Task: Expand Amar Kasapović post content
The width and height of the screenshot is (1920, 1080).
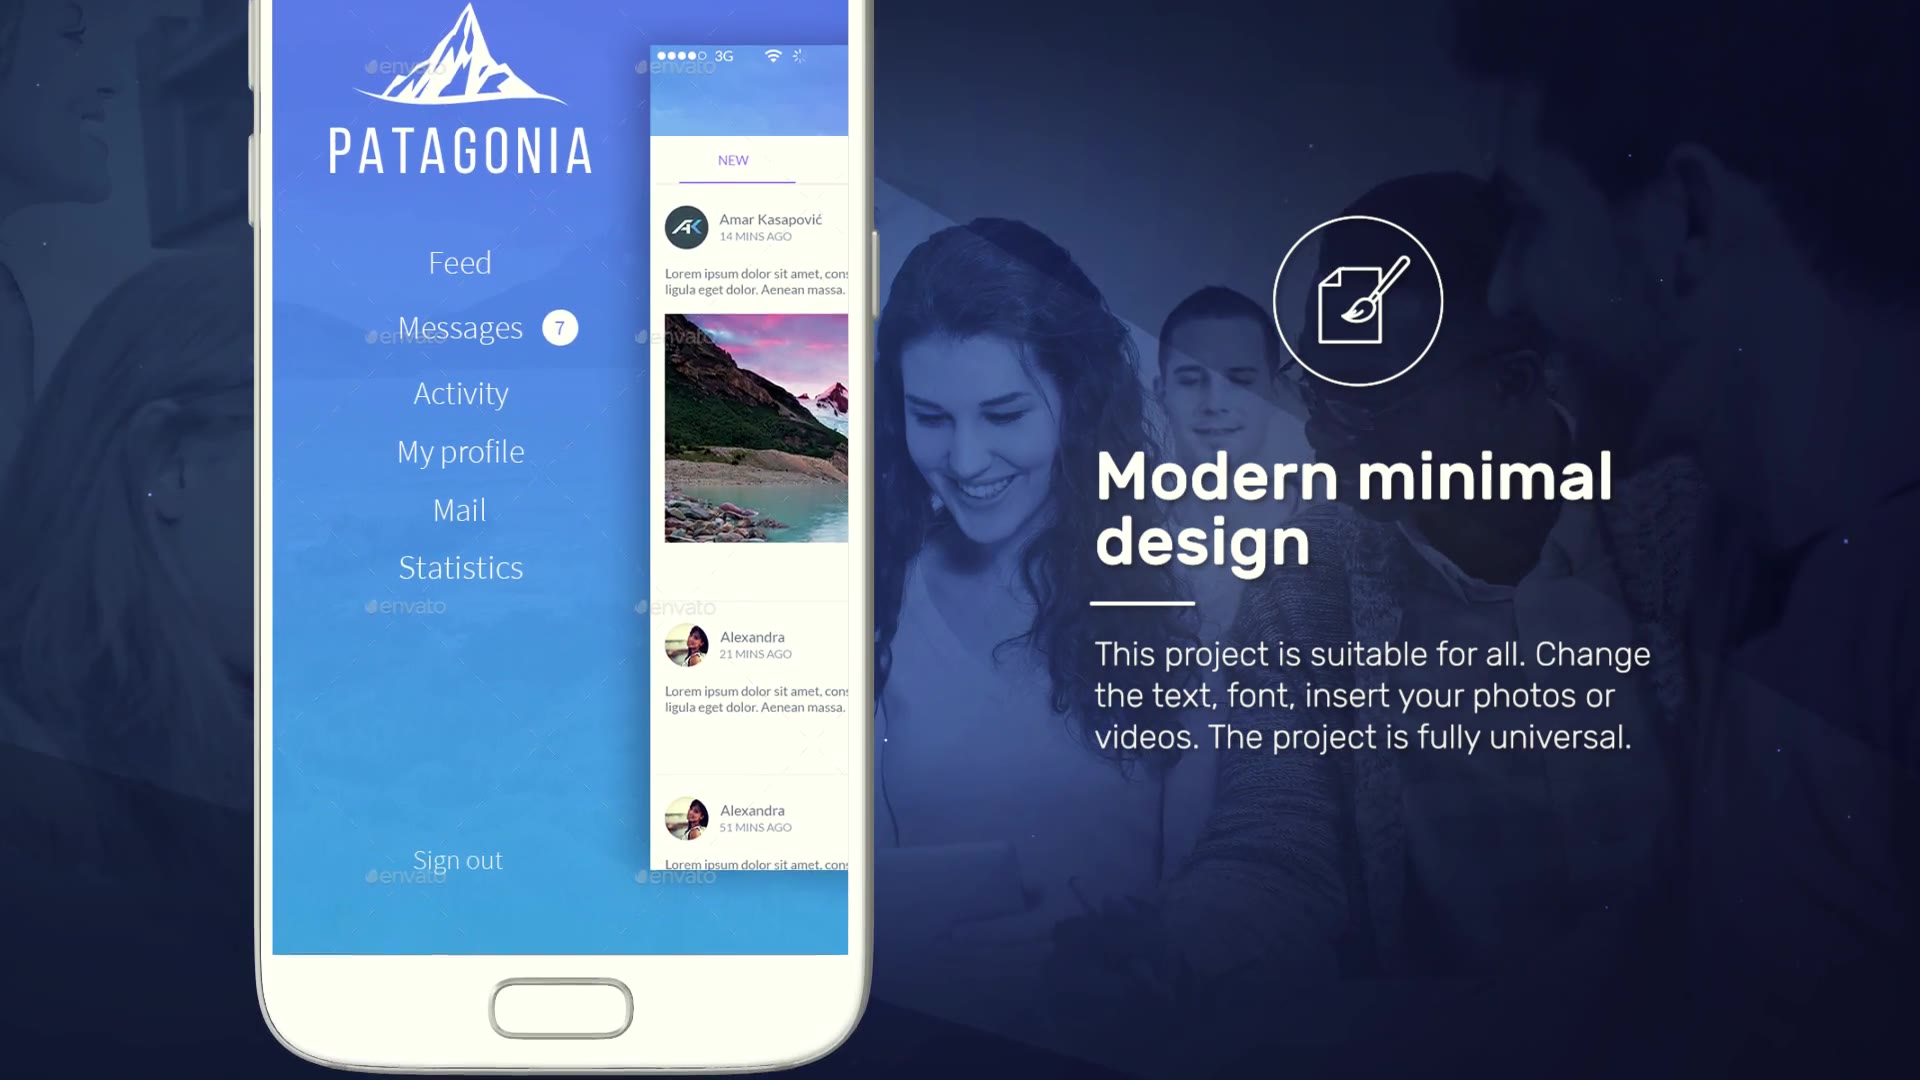Action: [x=756, y=281]
